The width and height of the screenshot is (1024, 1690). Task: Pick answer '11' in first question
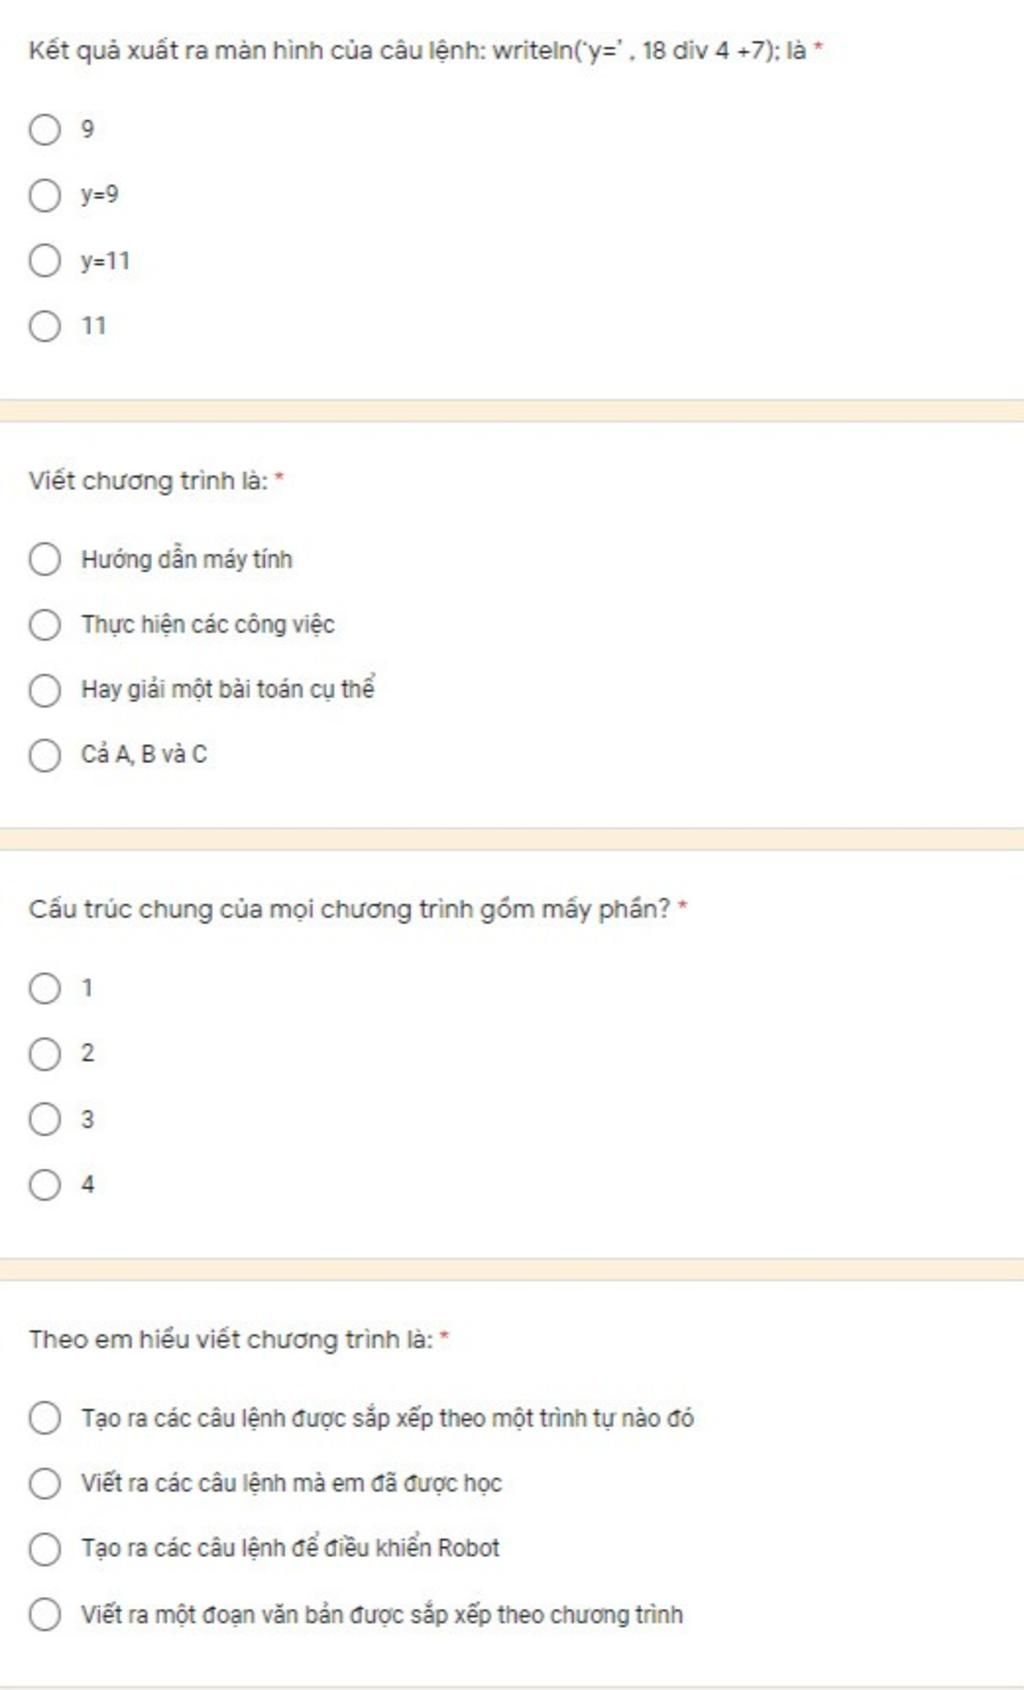point(44,326)
